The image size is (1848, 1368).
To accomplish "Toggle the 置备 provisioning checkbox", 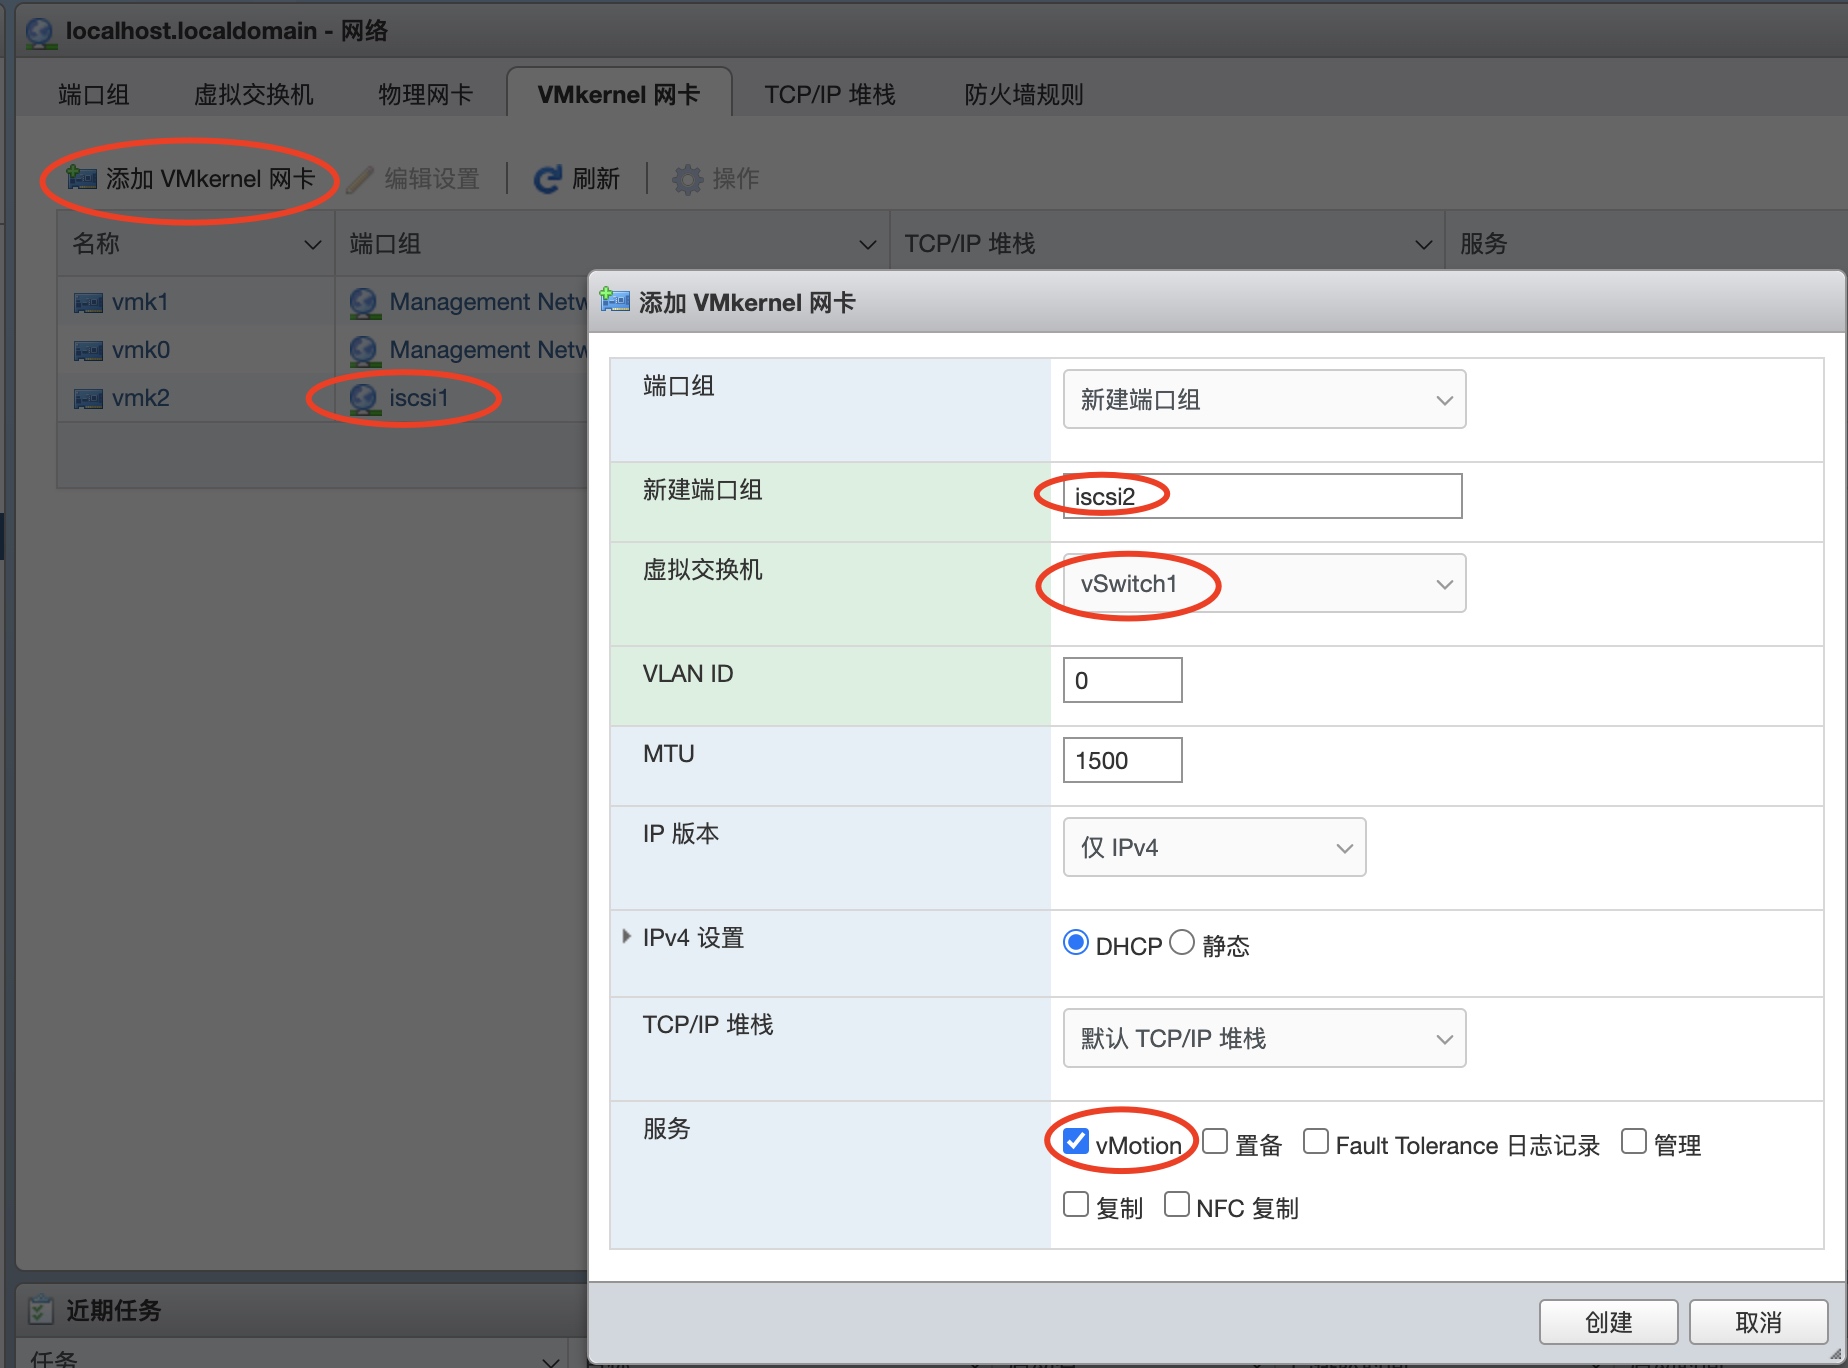I will pos(1215,1141).
